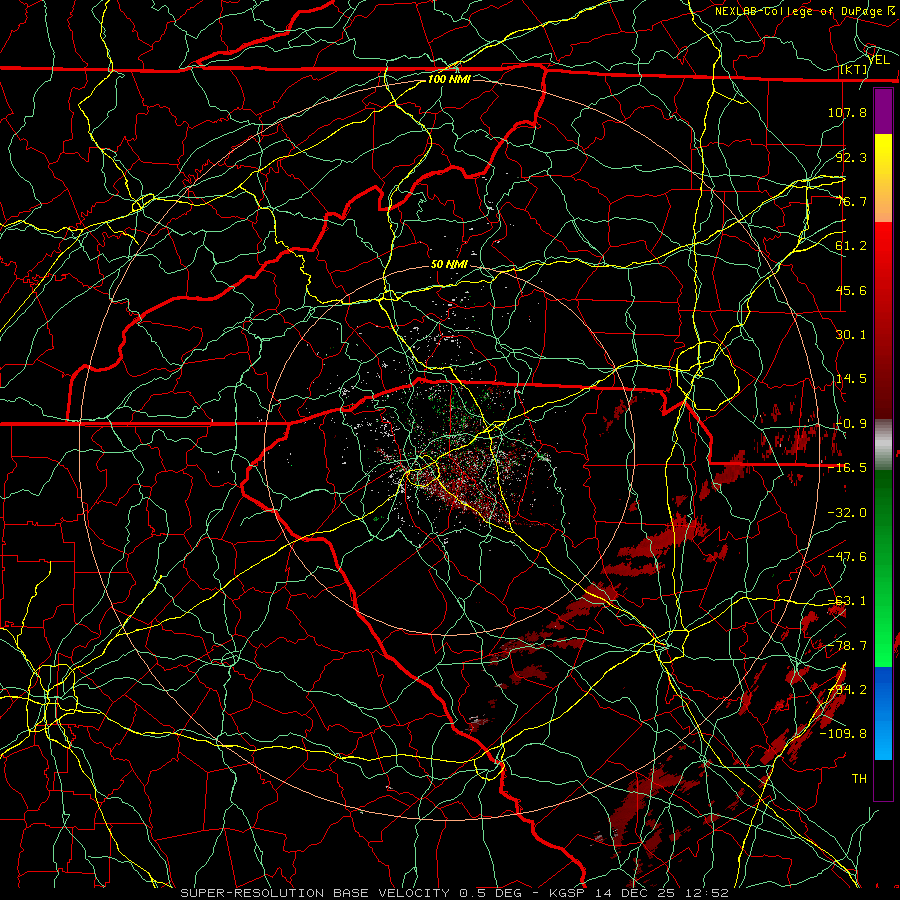Screen dimensions: 900x900
Task: Select the 61.2 legend value
Action: coord(851,246)
